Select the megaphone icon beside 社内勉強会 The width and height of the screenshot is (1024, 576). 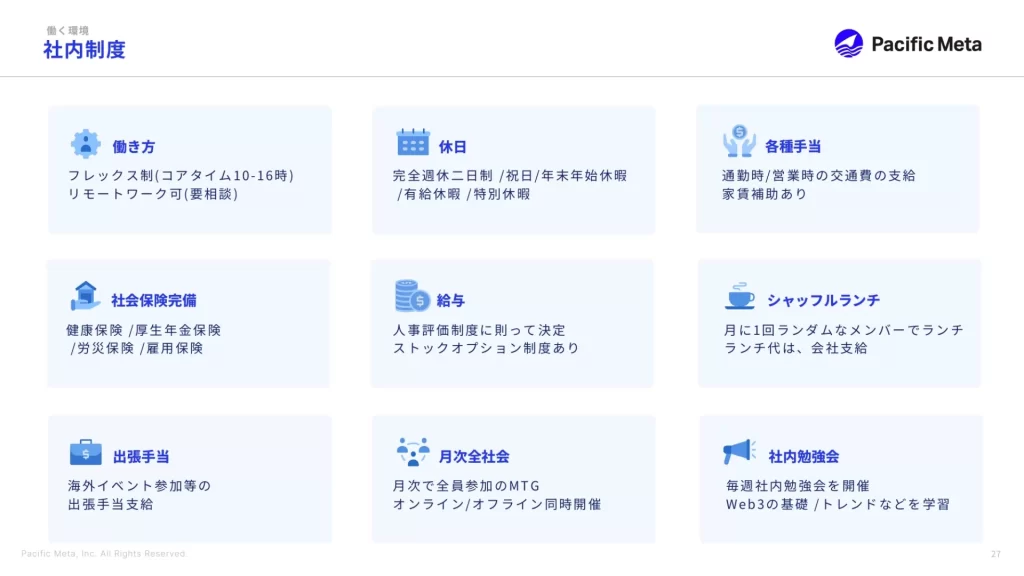pyautogui.click(x=739, y=452)
